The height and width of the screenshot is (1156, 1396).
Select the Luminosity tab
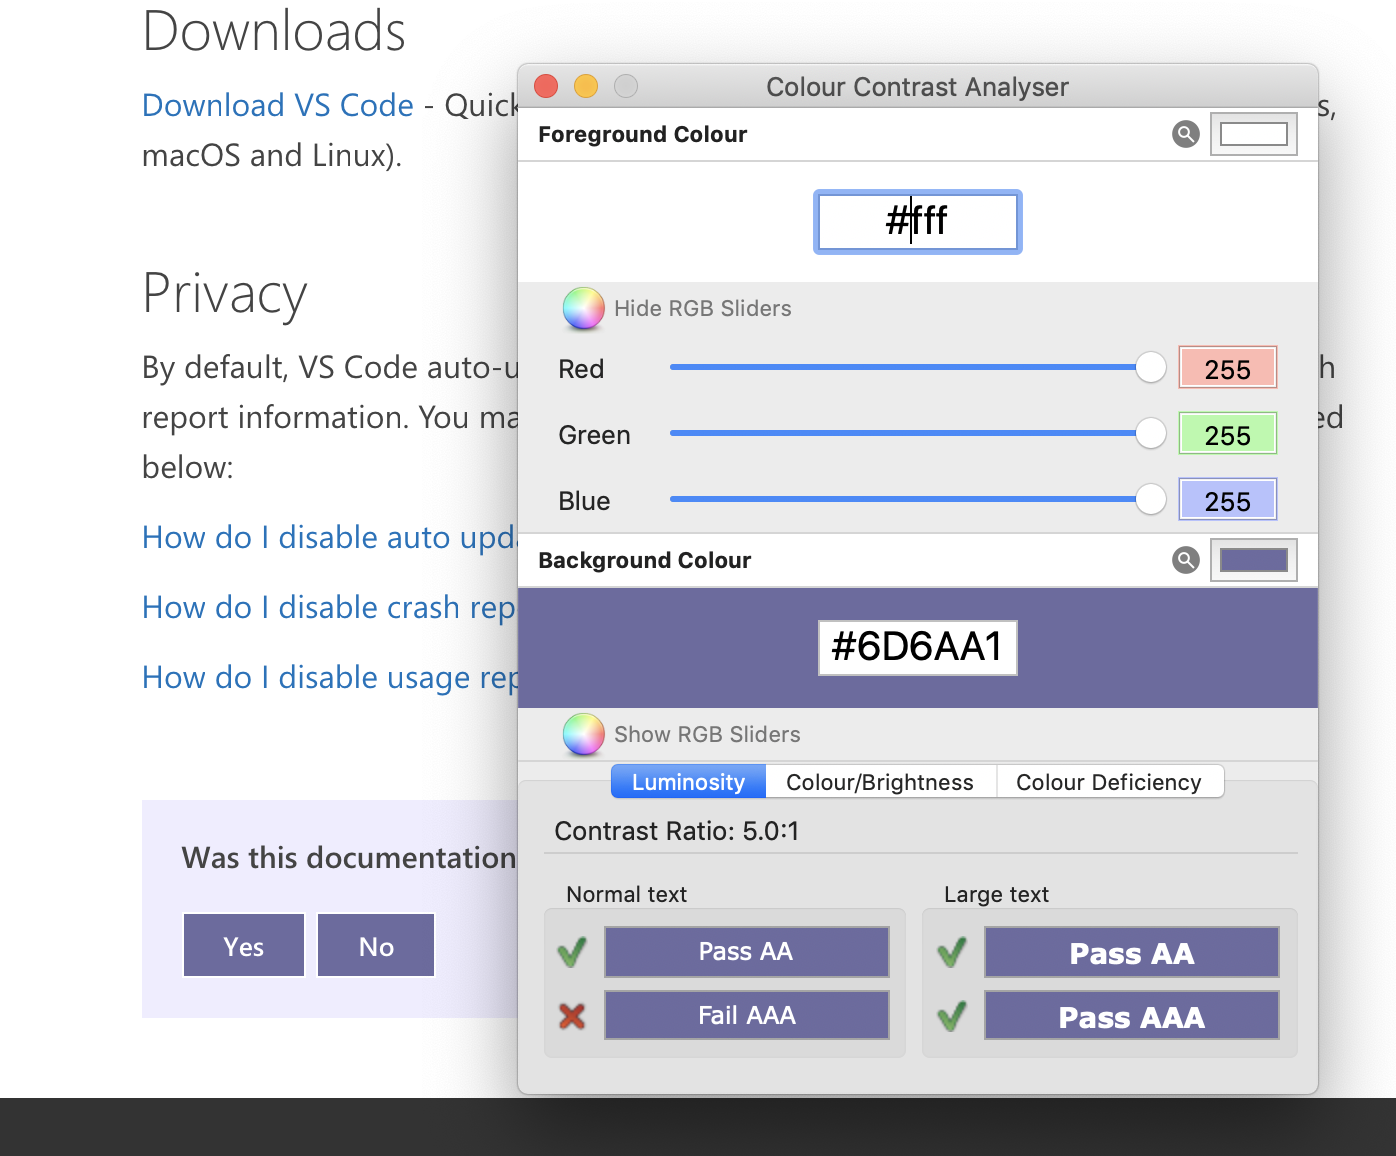click(x=687, y=781)
